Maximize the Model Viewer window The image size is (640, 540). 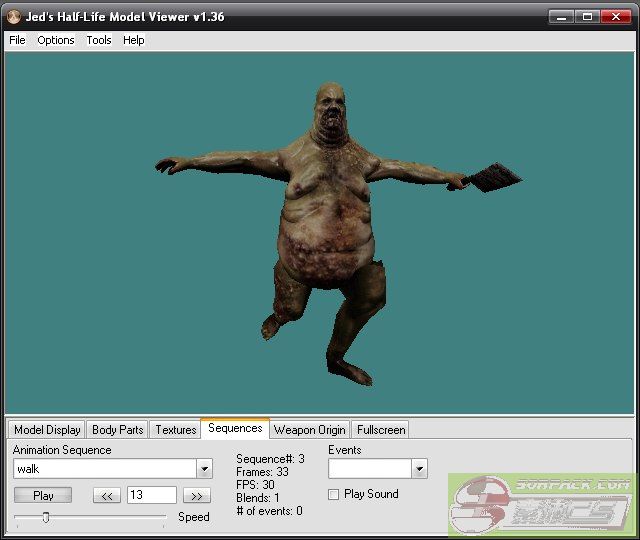tap(586, 16)
